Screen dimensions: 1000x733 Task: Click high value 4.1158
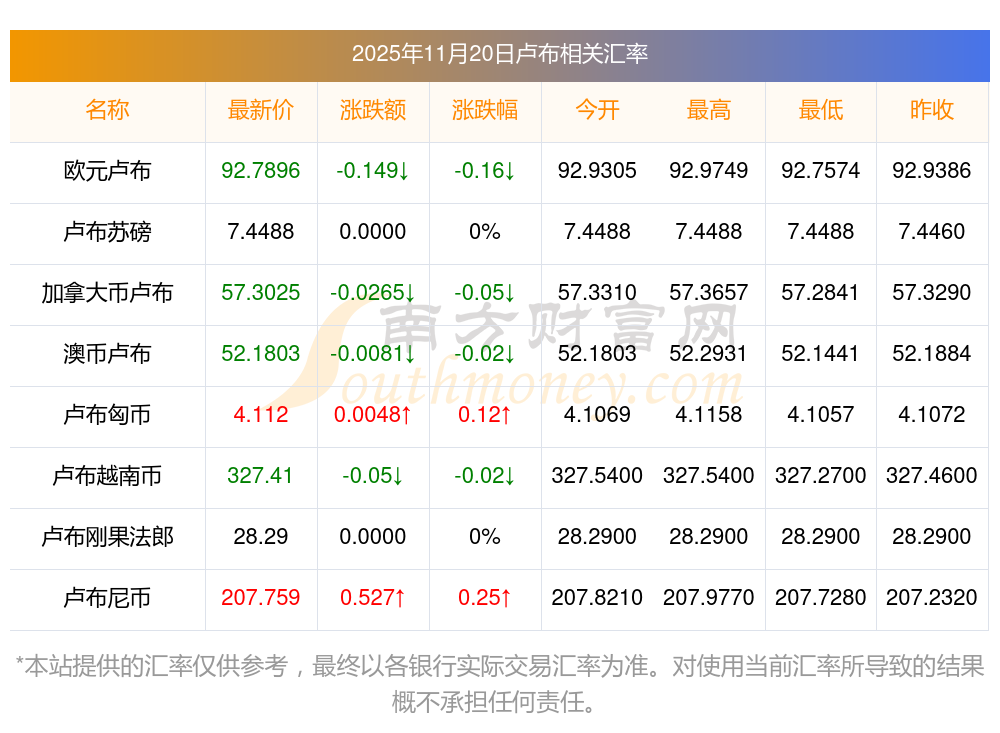click(x=709, y=414)
